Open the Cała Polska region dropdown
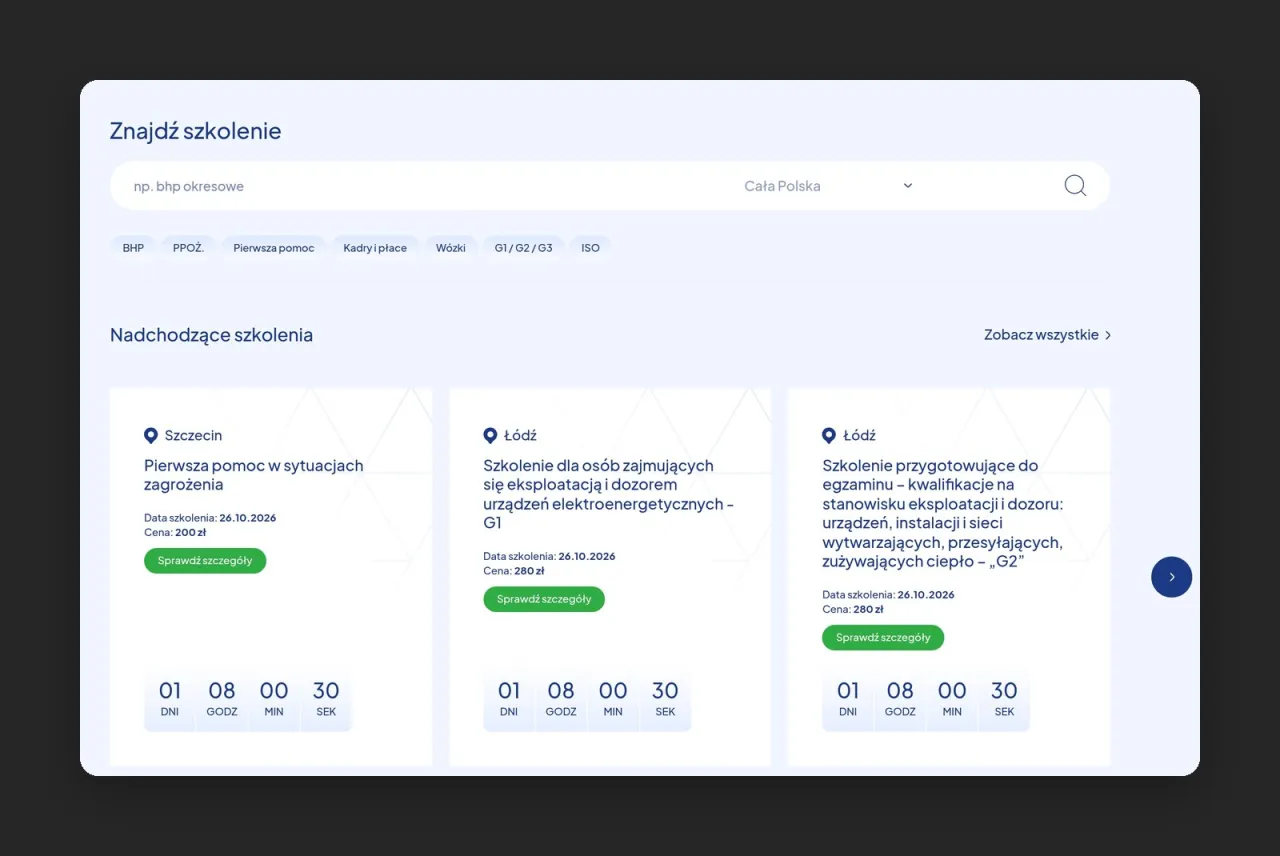1280x856 pixels. pos(829,186)
